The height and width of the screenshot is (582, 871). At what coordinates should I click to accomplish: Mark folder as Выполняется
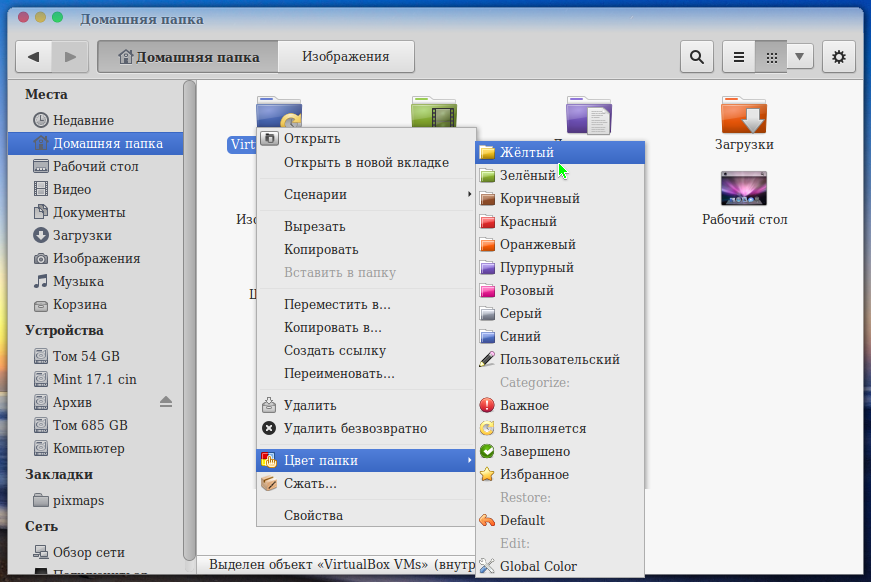point(560,429)
